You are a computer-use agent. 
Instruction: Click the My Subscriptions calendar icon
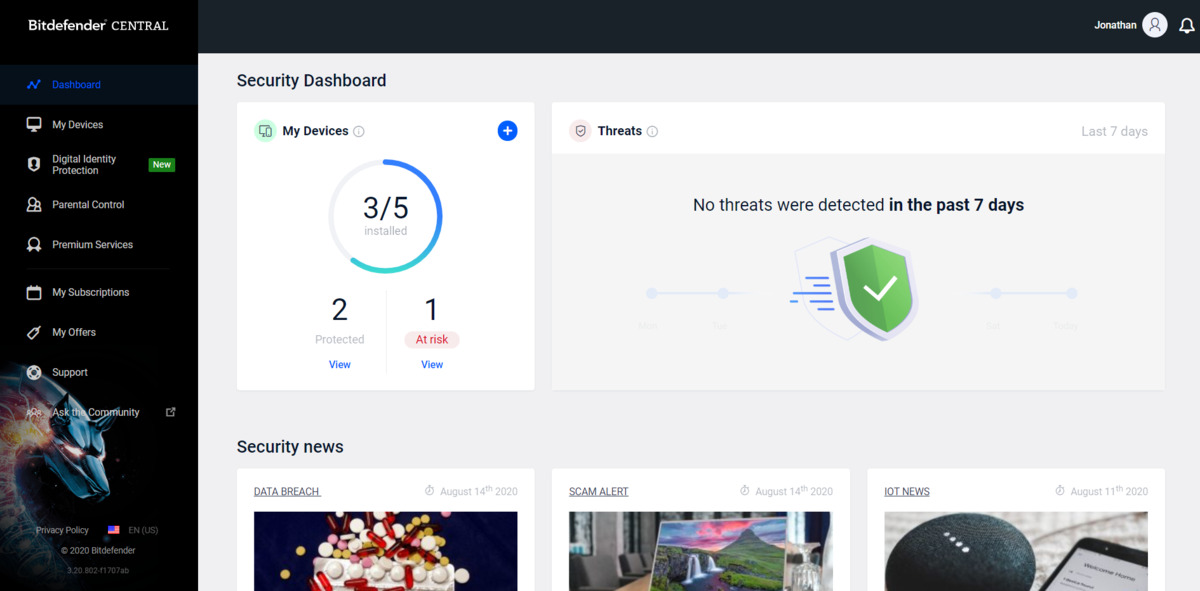point(34,293)
